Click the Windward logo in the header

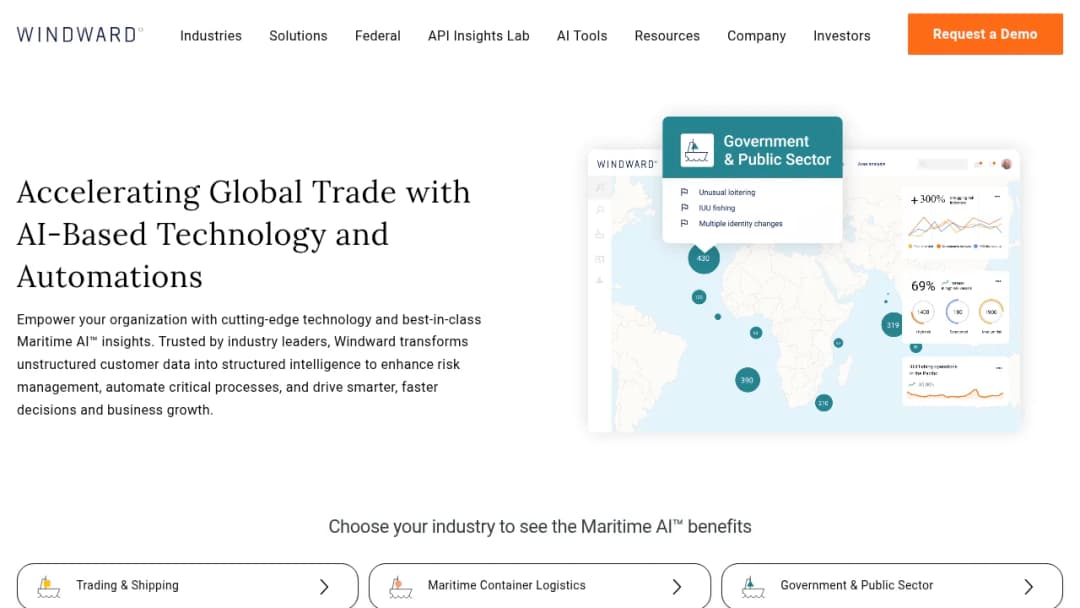(x=80, y=34)
